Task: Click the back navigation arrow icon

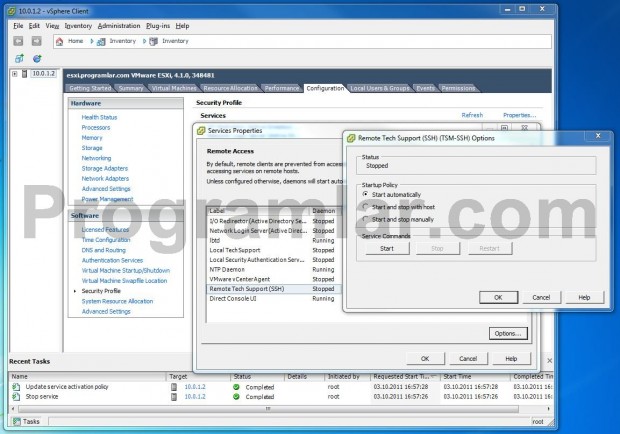Action: pyautogui.click(x=18, y=41)
